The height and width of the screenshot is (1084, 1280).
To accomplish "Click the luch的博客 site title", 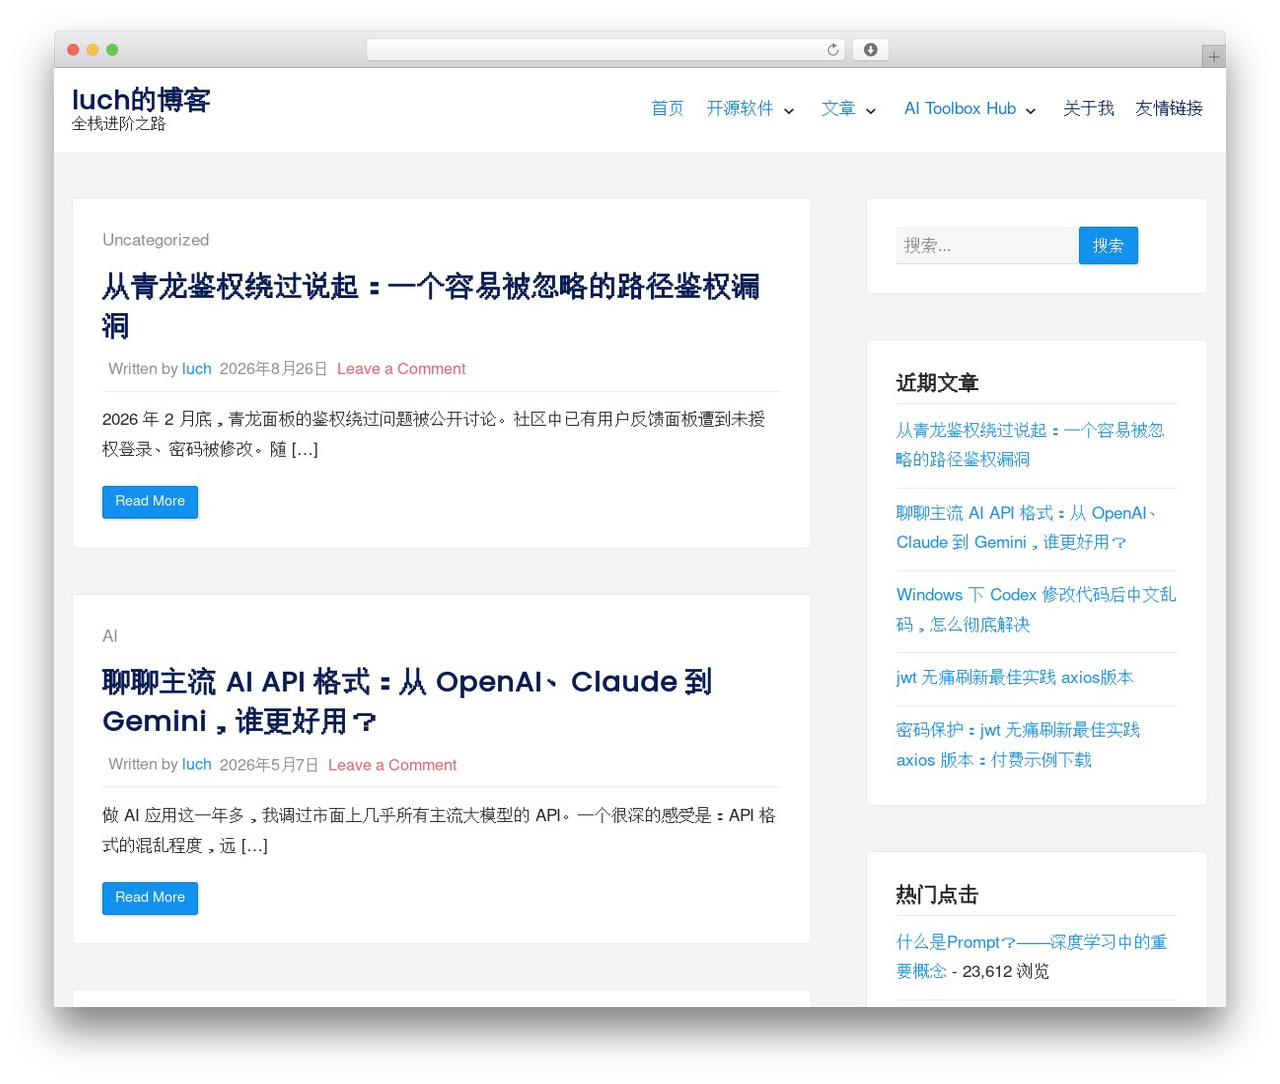I will tap(141, 100).
